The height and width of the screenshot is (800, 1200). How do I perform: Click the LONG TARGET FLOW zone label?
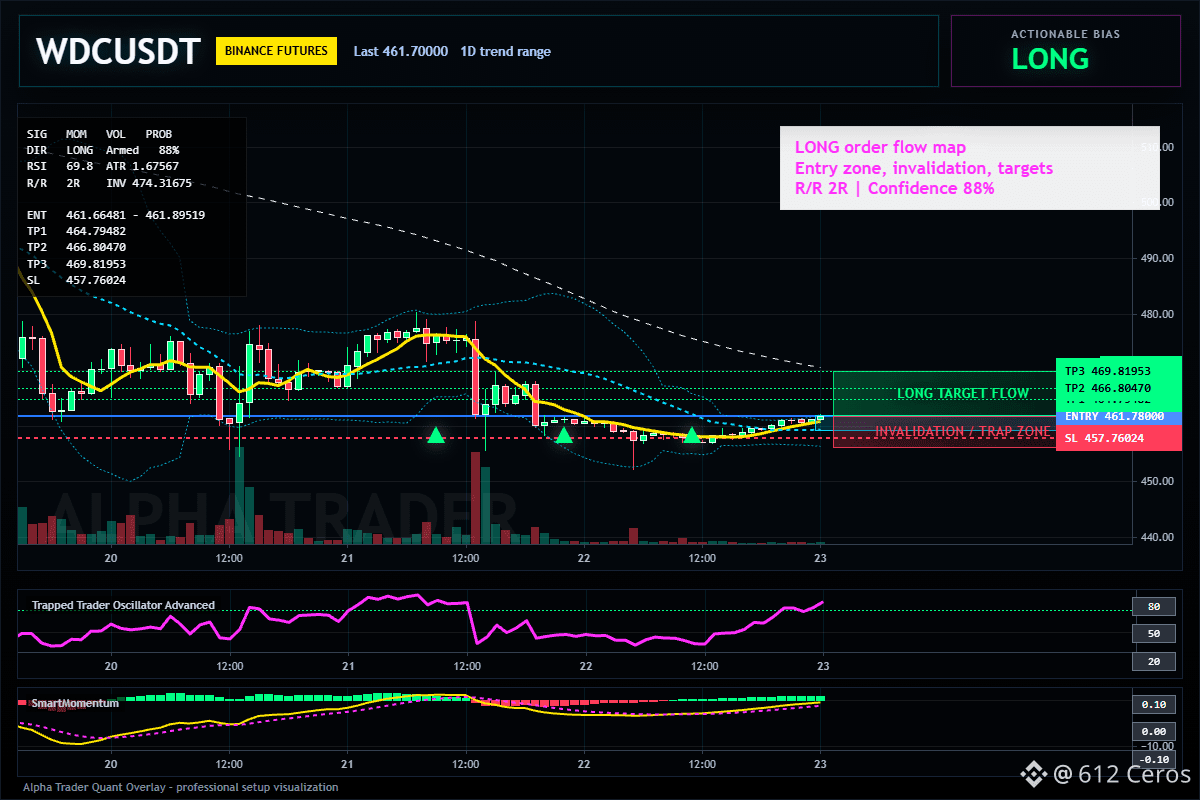coord(962,393)
